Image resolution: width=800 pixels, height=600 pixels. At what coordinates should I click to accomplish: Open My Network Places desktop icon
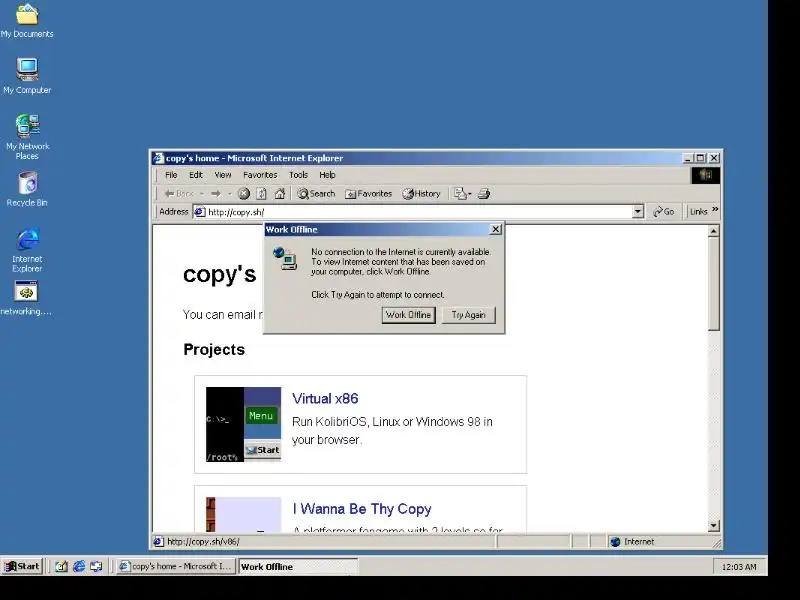[27, 137]
